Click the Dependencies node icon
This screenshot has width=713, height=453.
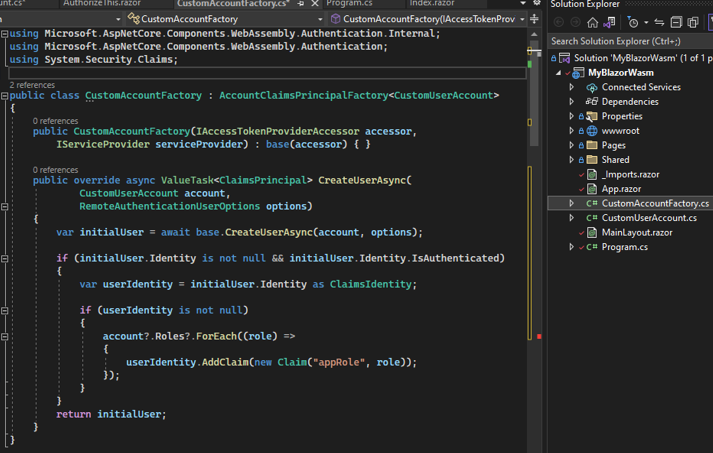point(592,101)
